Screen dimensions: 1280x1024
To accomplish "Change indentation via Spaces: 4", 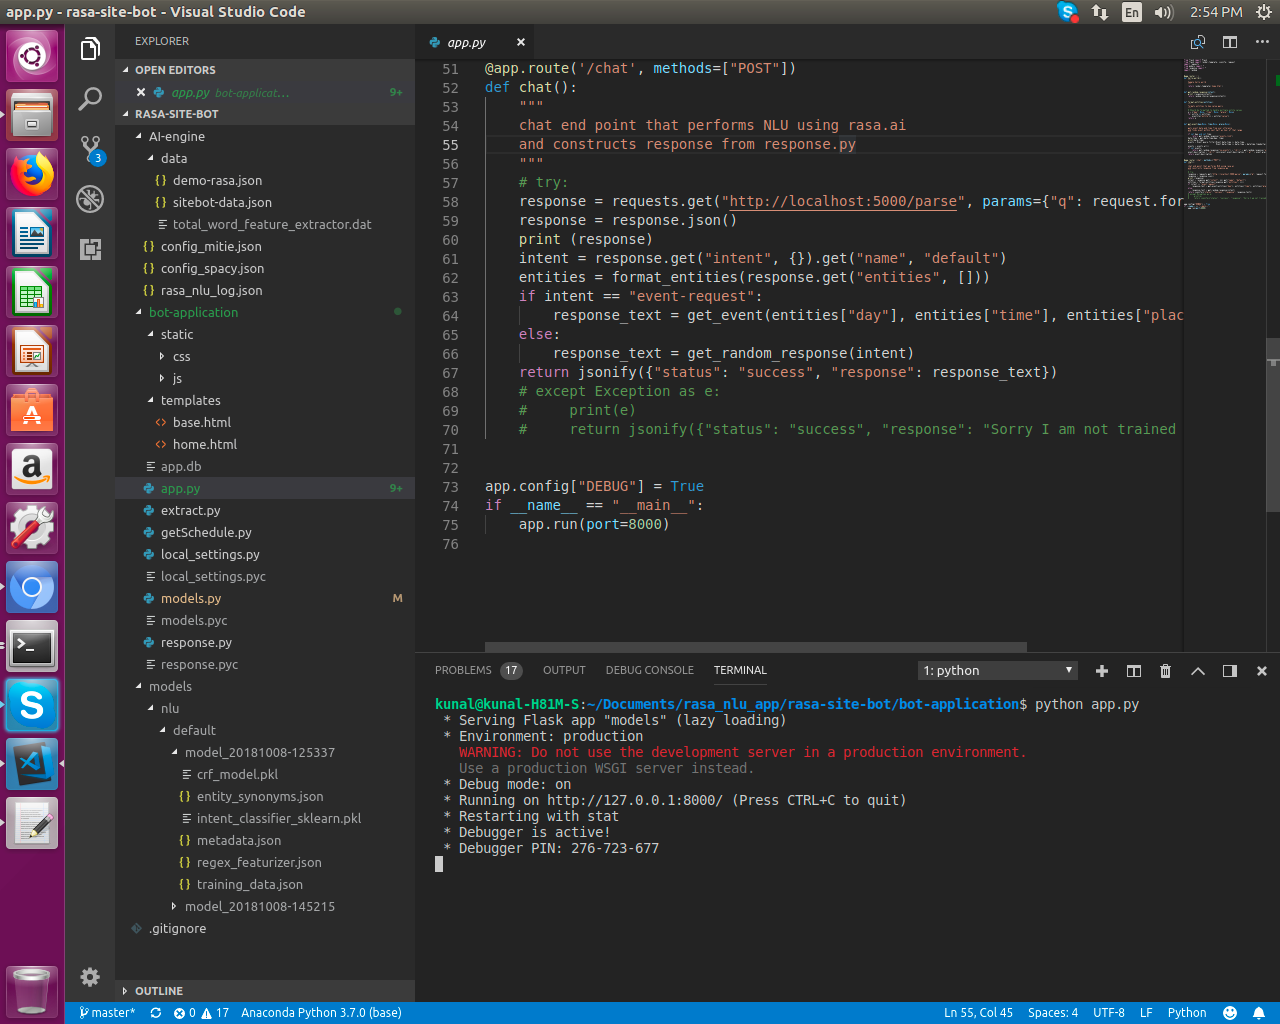I will [1053, 1013].
